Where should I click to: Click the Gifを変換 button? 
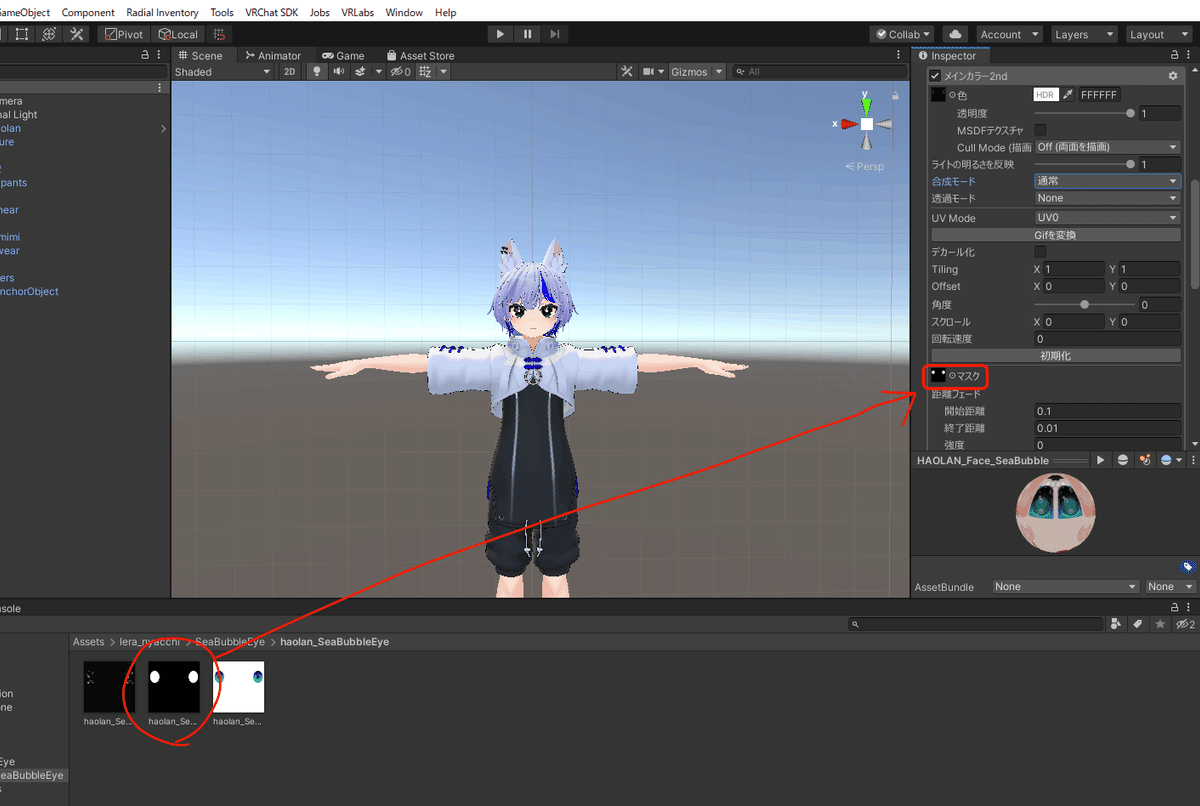coord(1056,235)
